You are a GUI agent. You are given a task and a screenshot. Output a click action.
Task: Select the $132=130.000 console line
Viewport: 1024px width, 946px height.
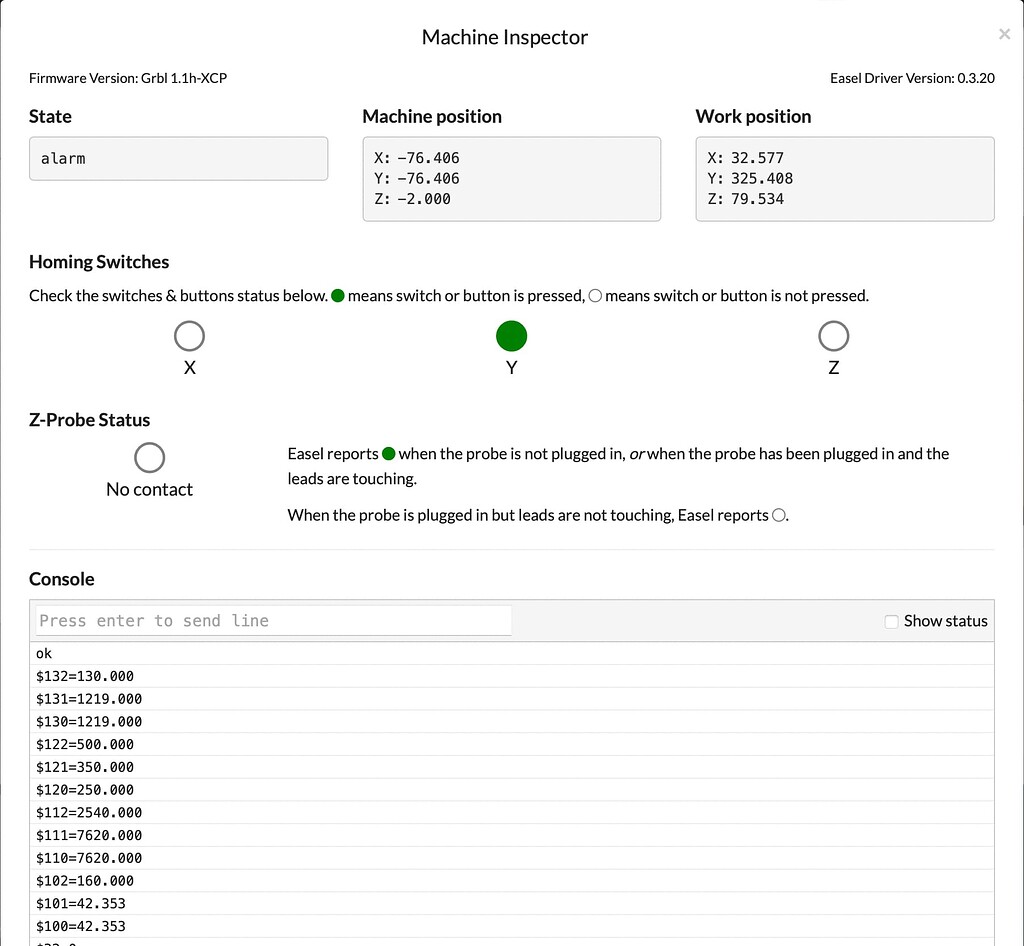[x=85, y=676]
